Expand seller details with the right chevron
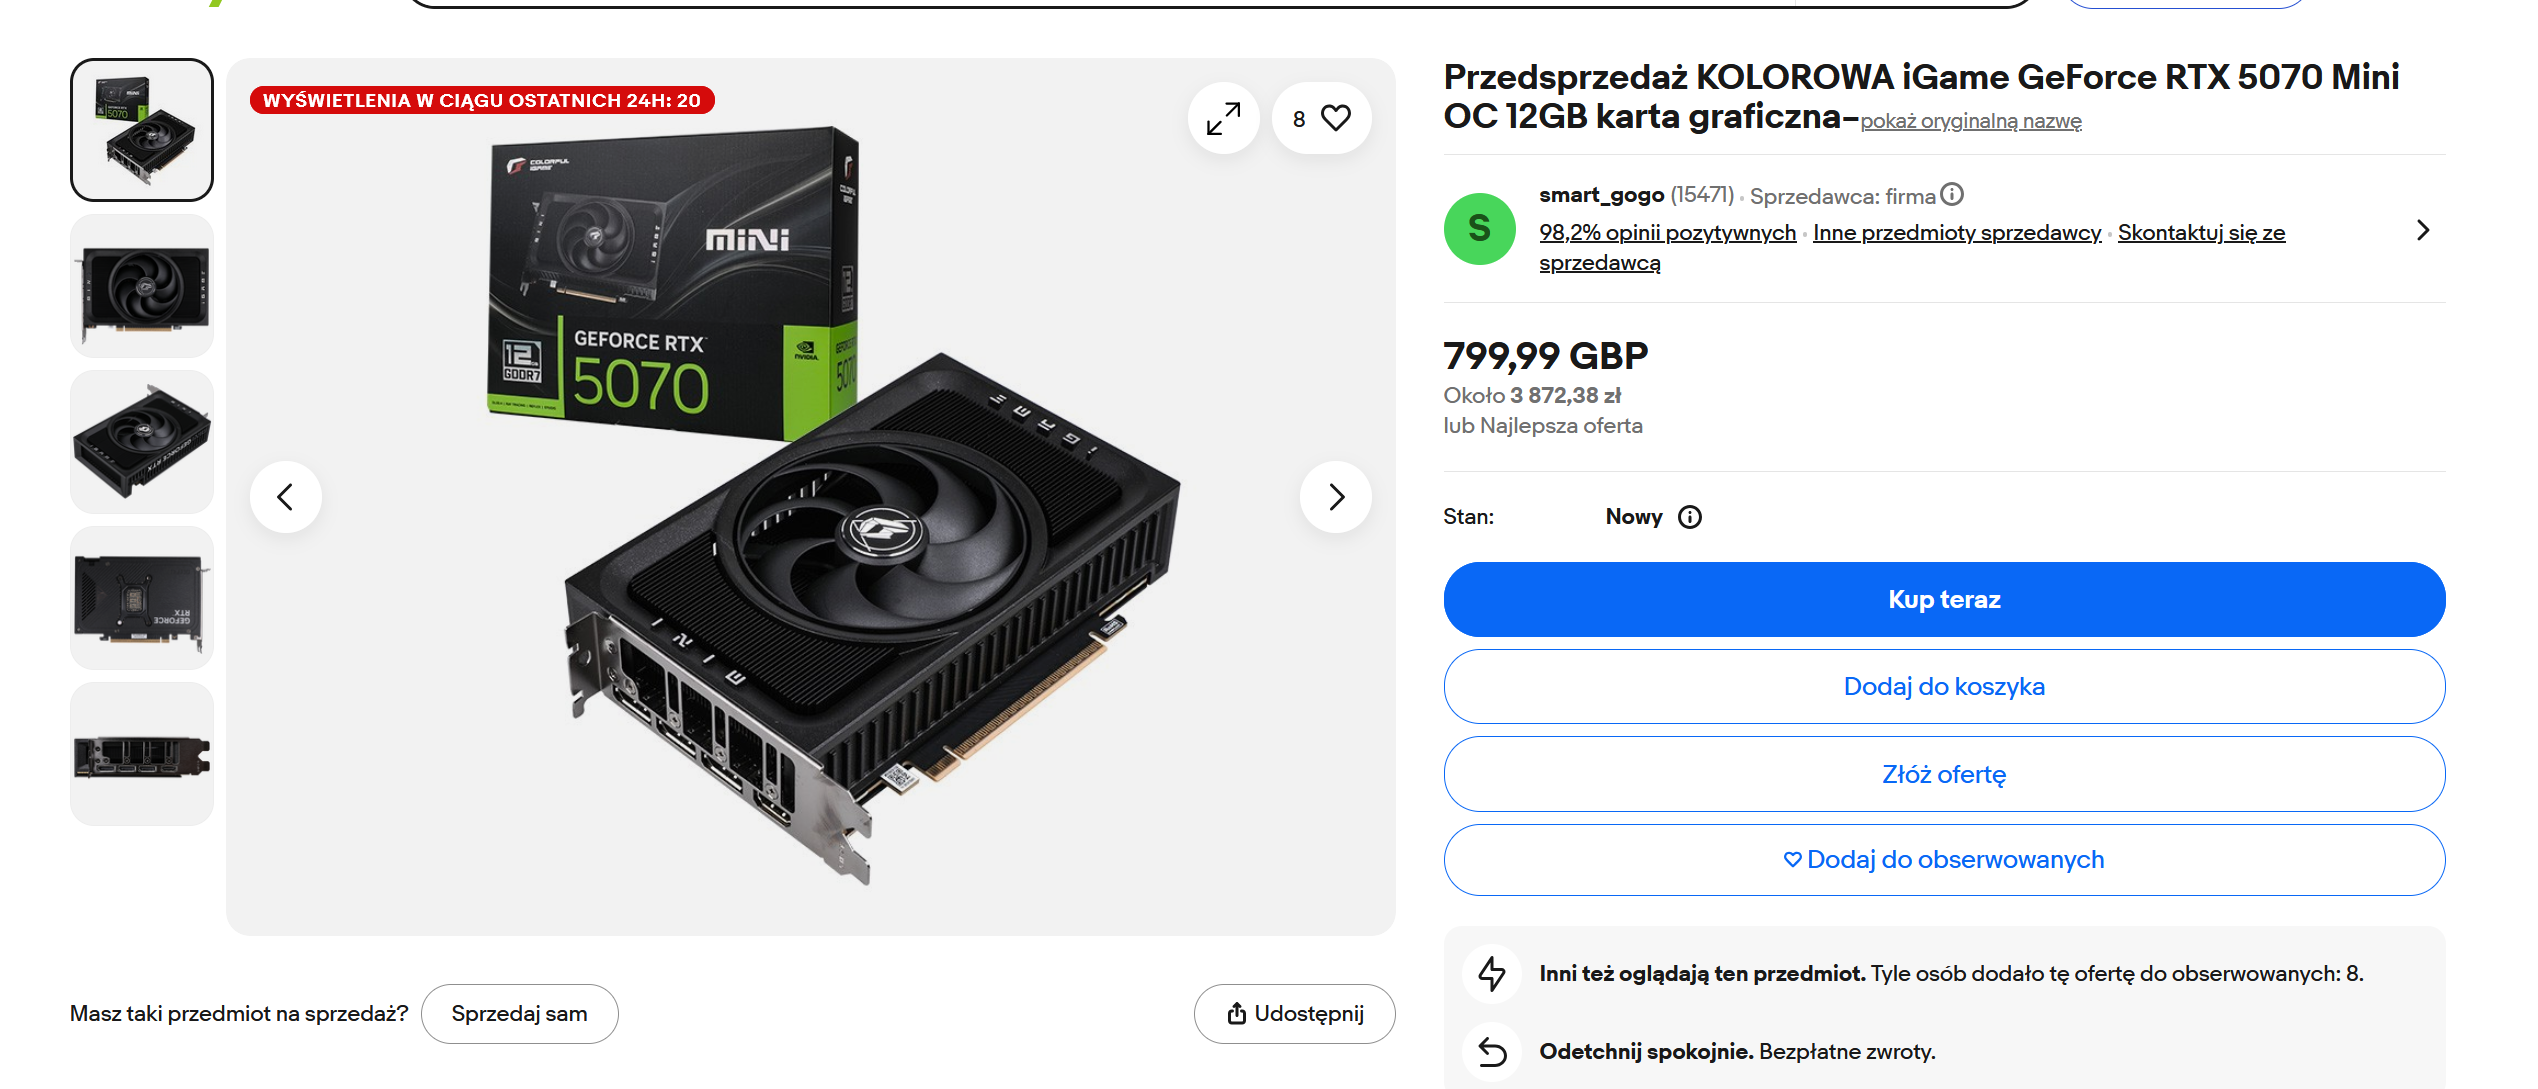Screen dimensions: 2538x1089 [x=2423, y=231]
